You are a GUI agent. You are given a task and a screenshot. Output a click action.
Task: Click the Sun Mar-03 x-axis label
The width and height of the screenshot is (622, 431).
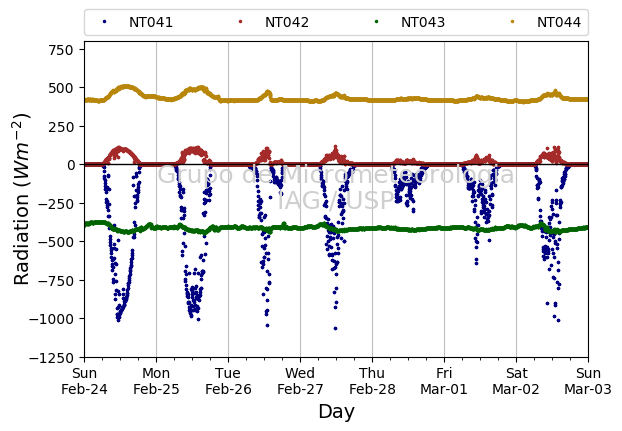pyautogui.click(x=588, y=381)
